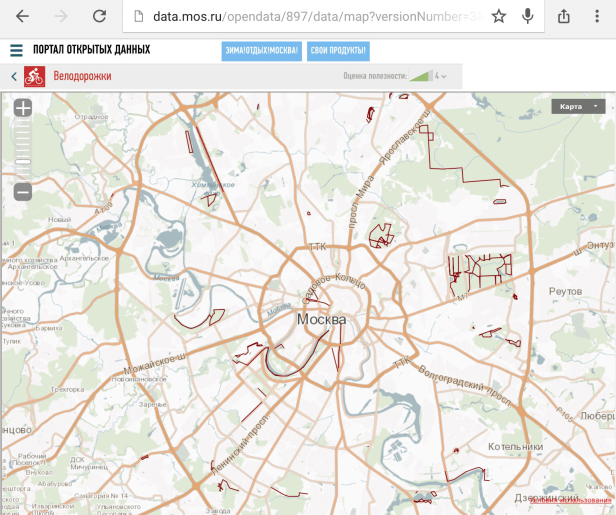Click the ПОРТАЛ ОТКРЫТЫХ ДАННЫХ title link
The image size is (616, 515).
tap(91, 50)
